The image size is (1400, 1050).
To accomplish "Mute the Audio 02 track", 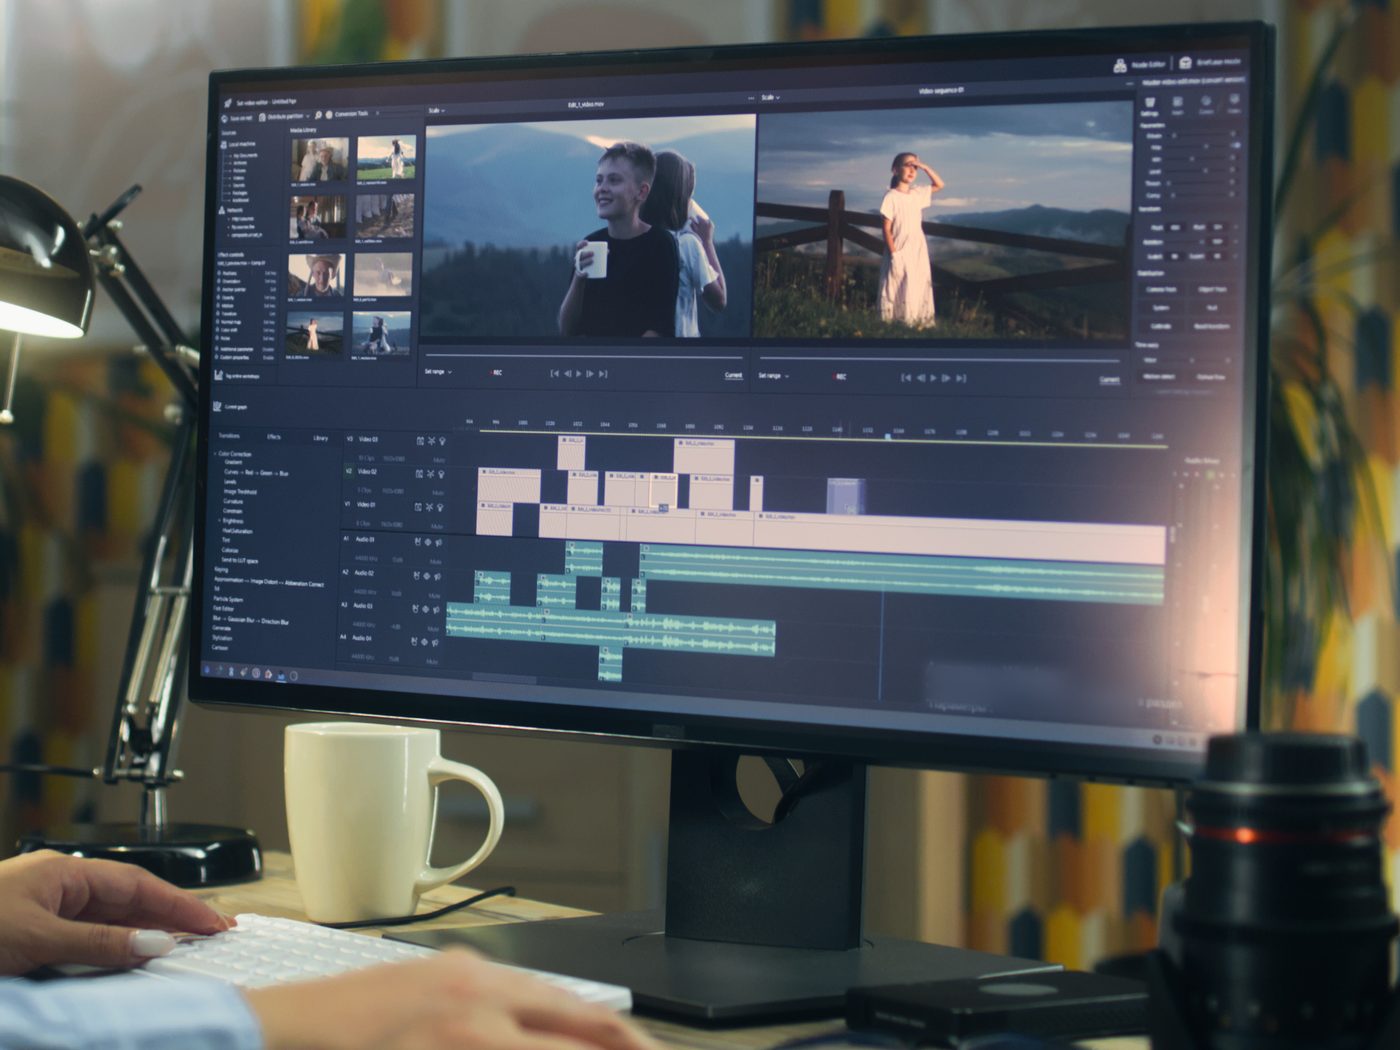I will [x=434, y=595].
